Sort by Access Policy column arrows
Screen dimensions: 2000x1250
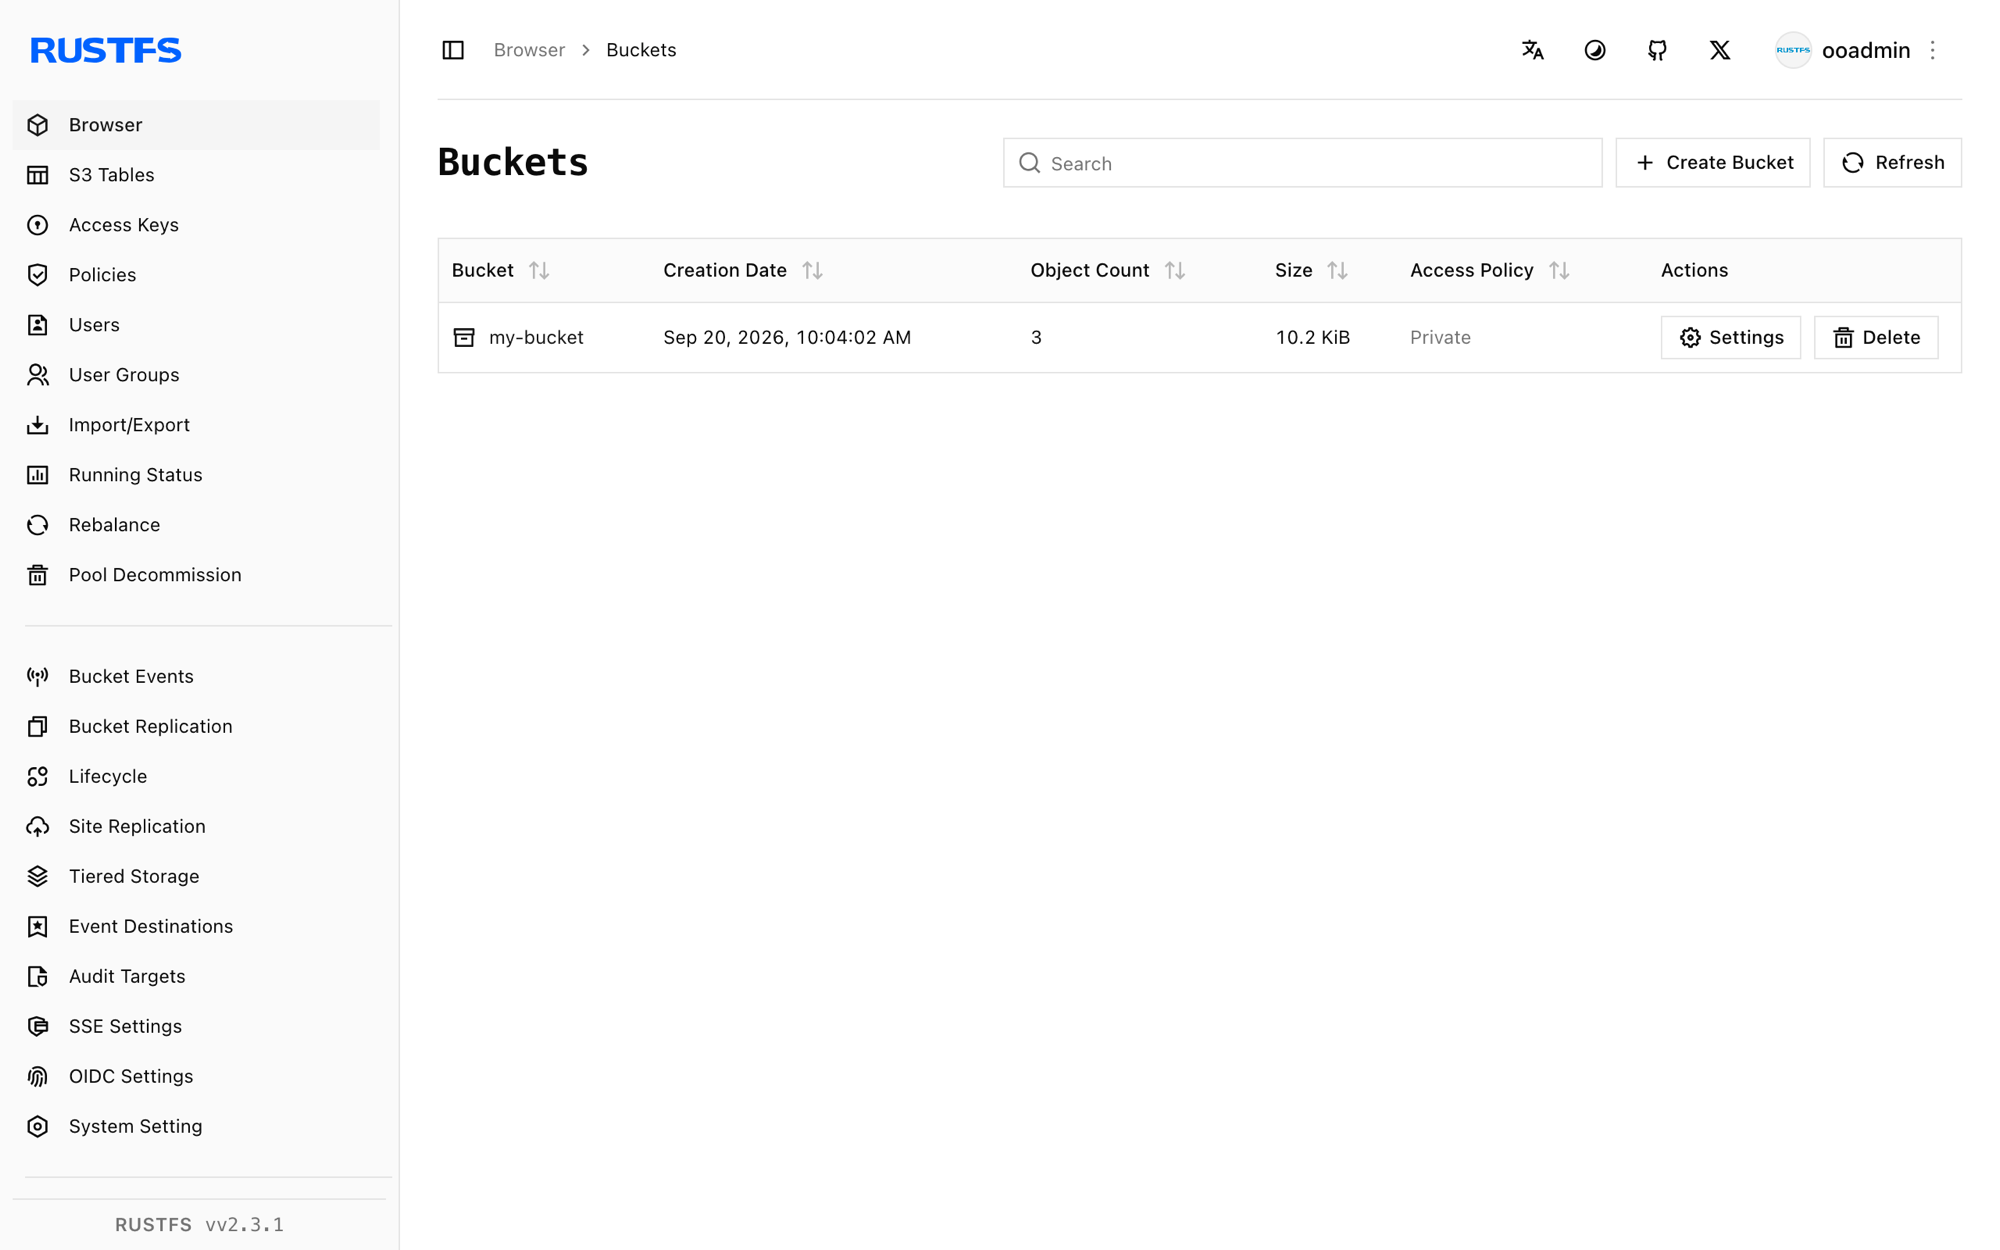coord(1559,270)
